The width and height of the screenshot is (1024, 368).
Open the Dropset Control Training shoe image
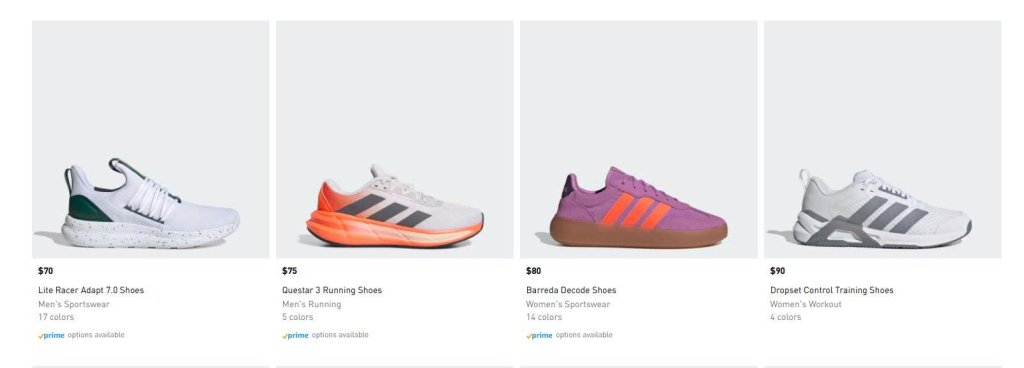[882, 139]
